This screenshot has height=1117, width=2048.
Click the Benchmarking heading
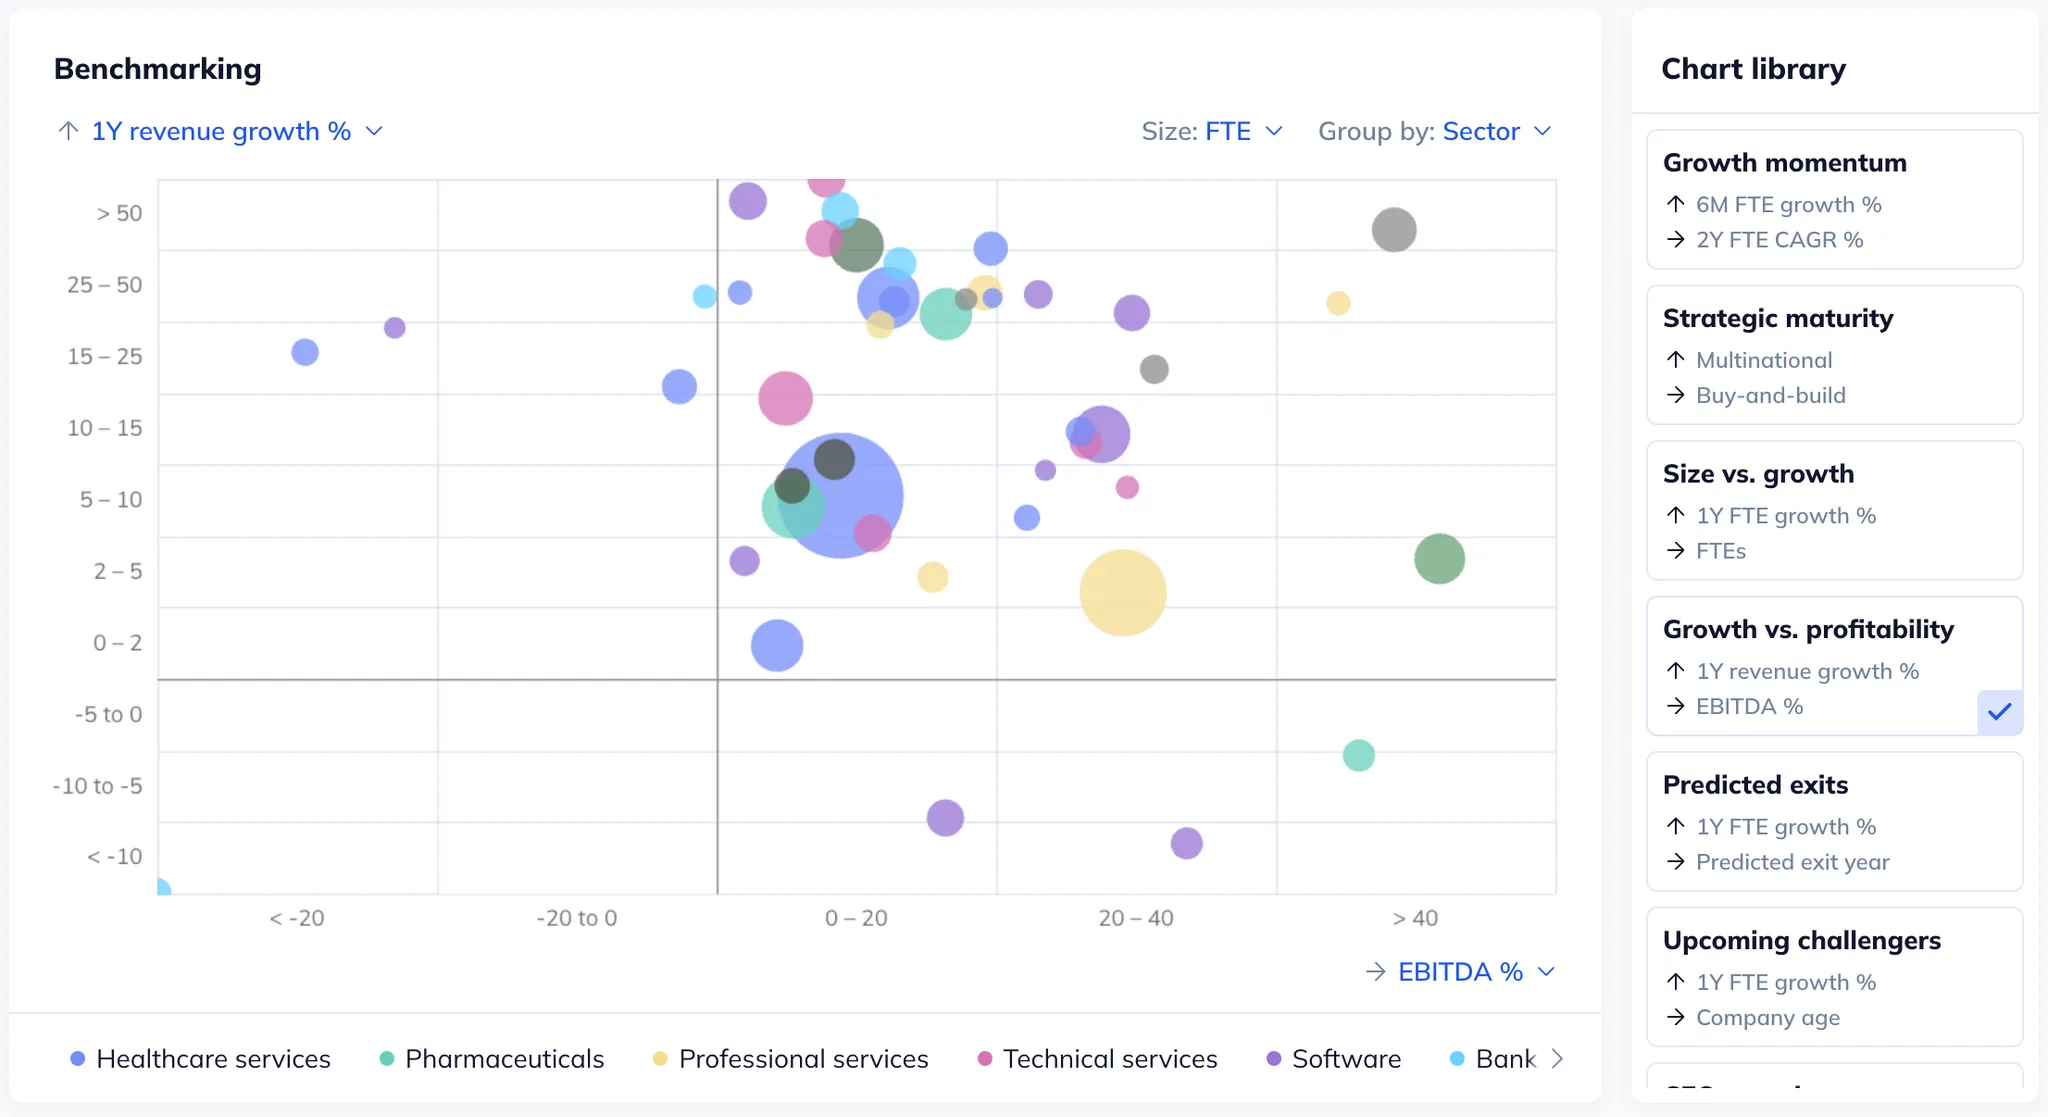pos(158,68)
